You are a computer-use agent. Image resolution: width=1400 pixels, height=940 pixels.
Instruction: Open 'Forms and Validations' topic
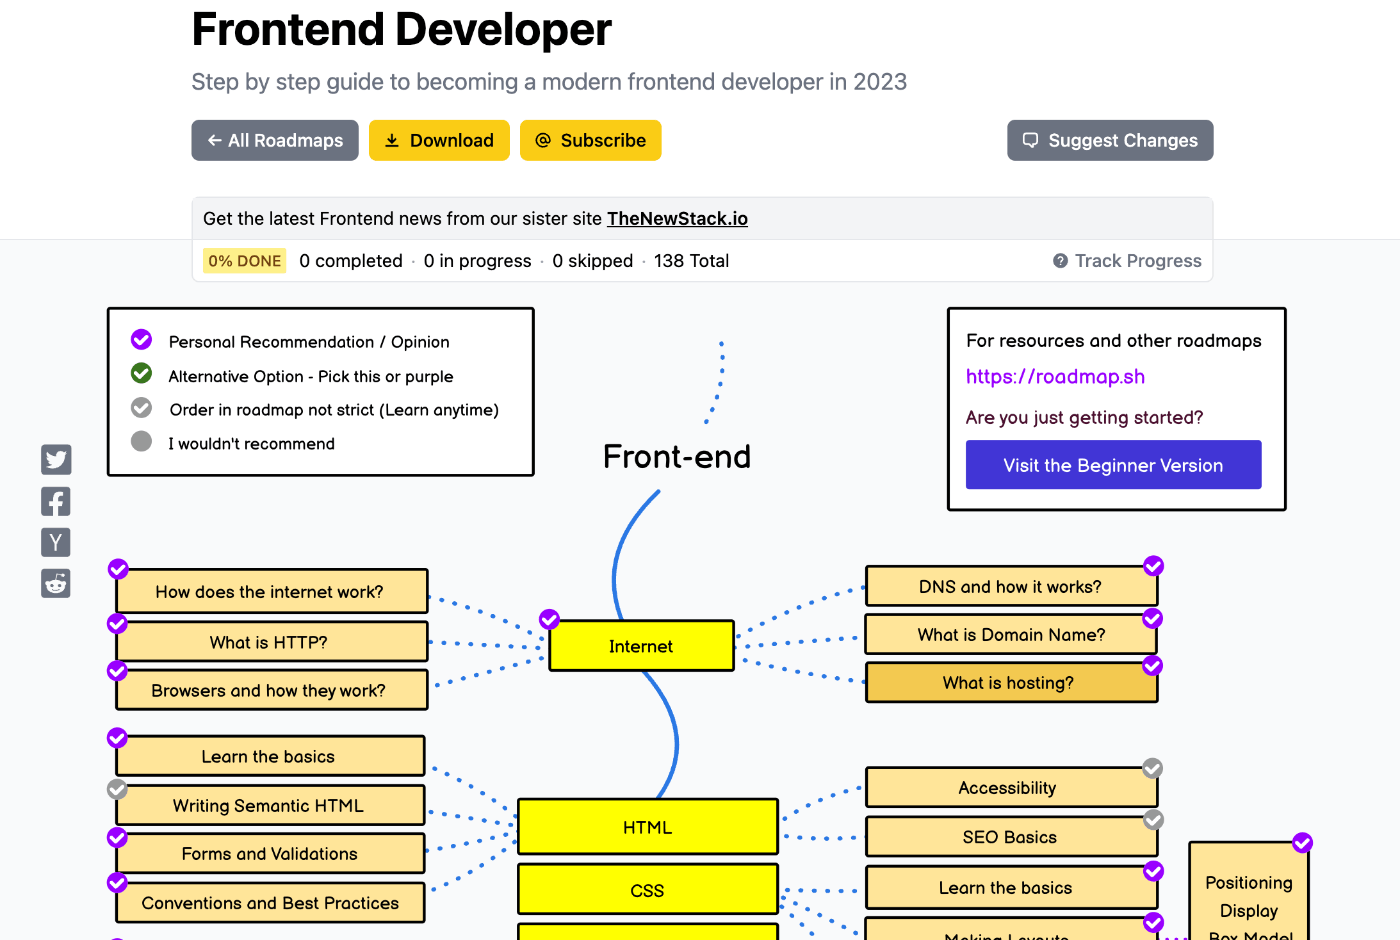pyautogui.click(x=270, y=853)
